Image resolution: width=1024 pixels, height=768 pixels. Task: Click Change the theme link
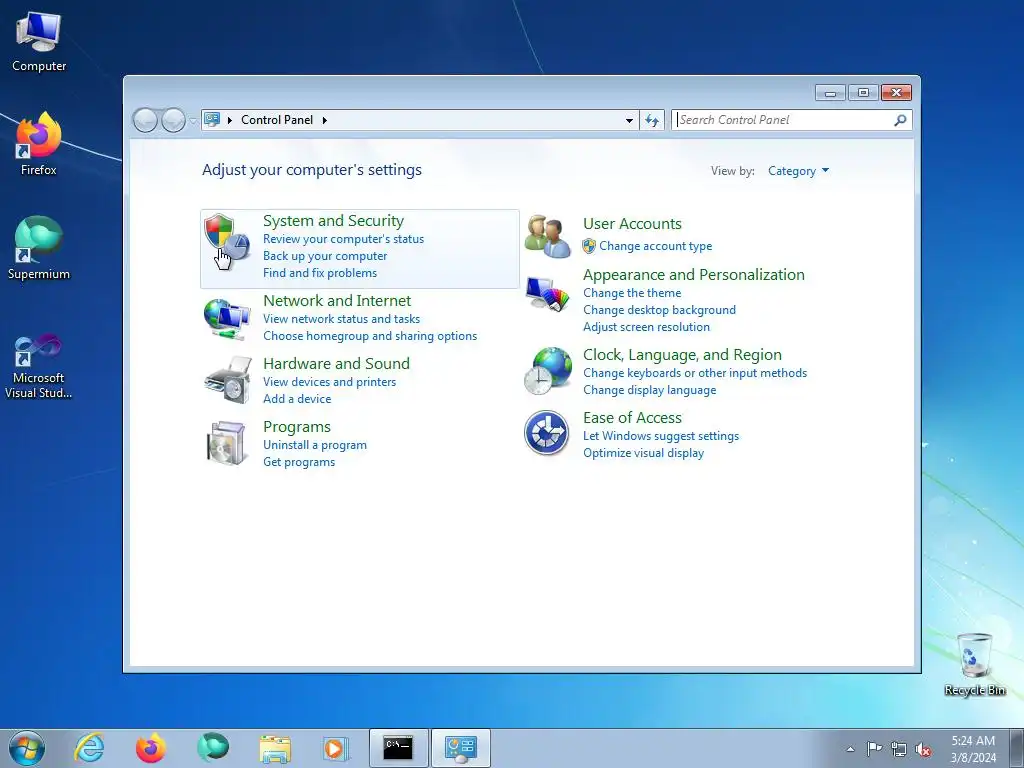click(632, 293)
